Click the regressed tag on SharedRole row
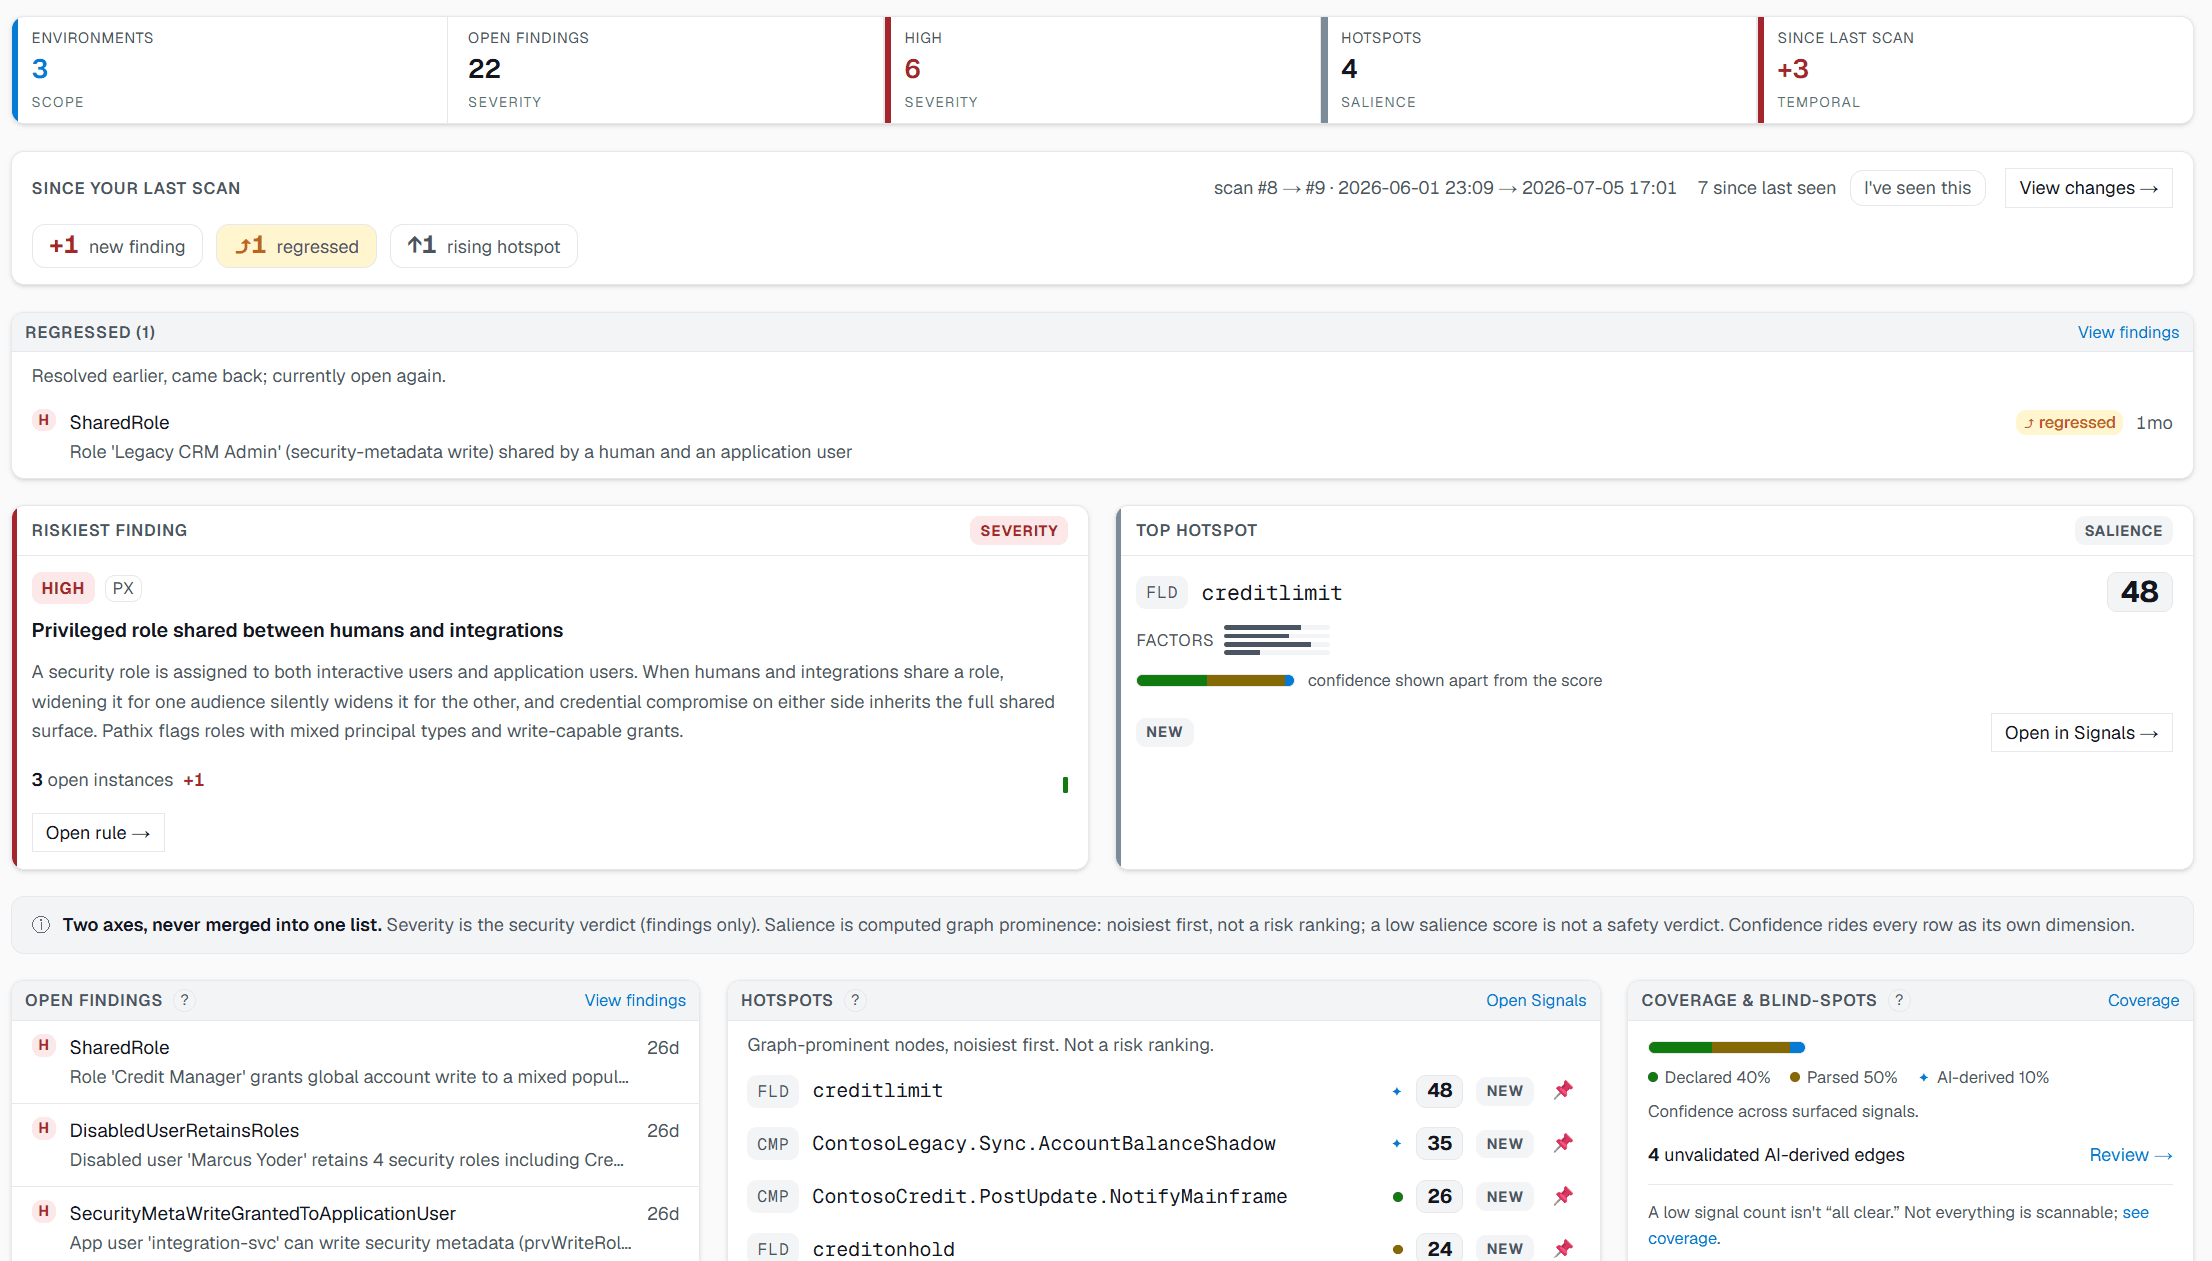 click(x=2069, y=423)
